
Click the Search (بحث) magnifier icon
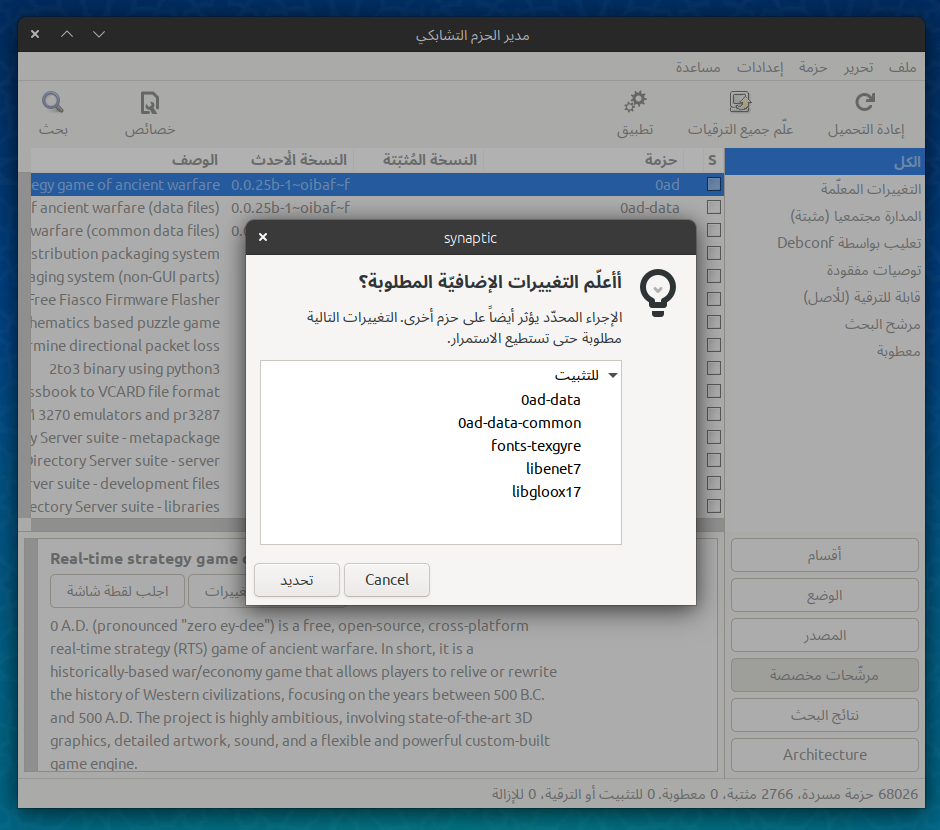(53, 102)
